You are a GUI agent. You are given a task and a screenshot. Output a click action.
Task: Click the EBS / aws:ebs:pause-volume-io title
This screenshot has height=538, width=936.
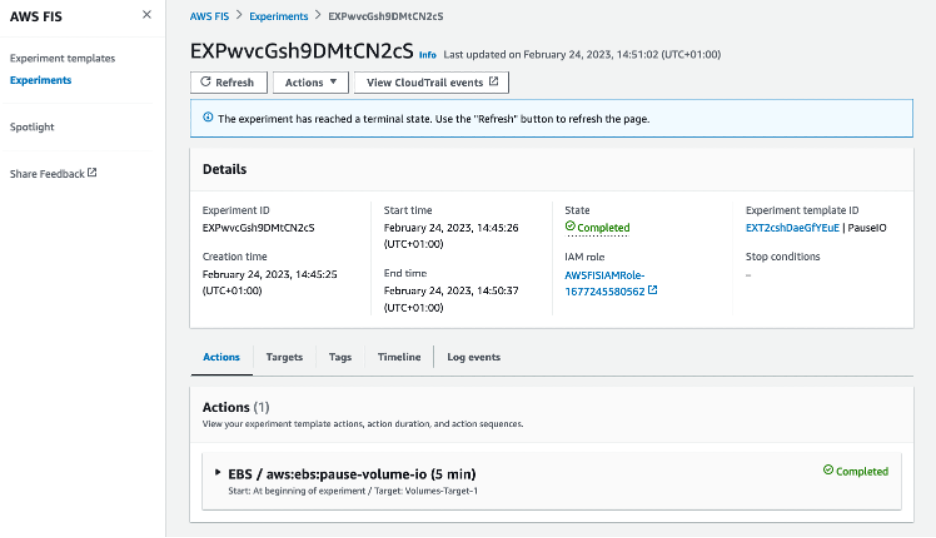[x=352, y=474]
